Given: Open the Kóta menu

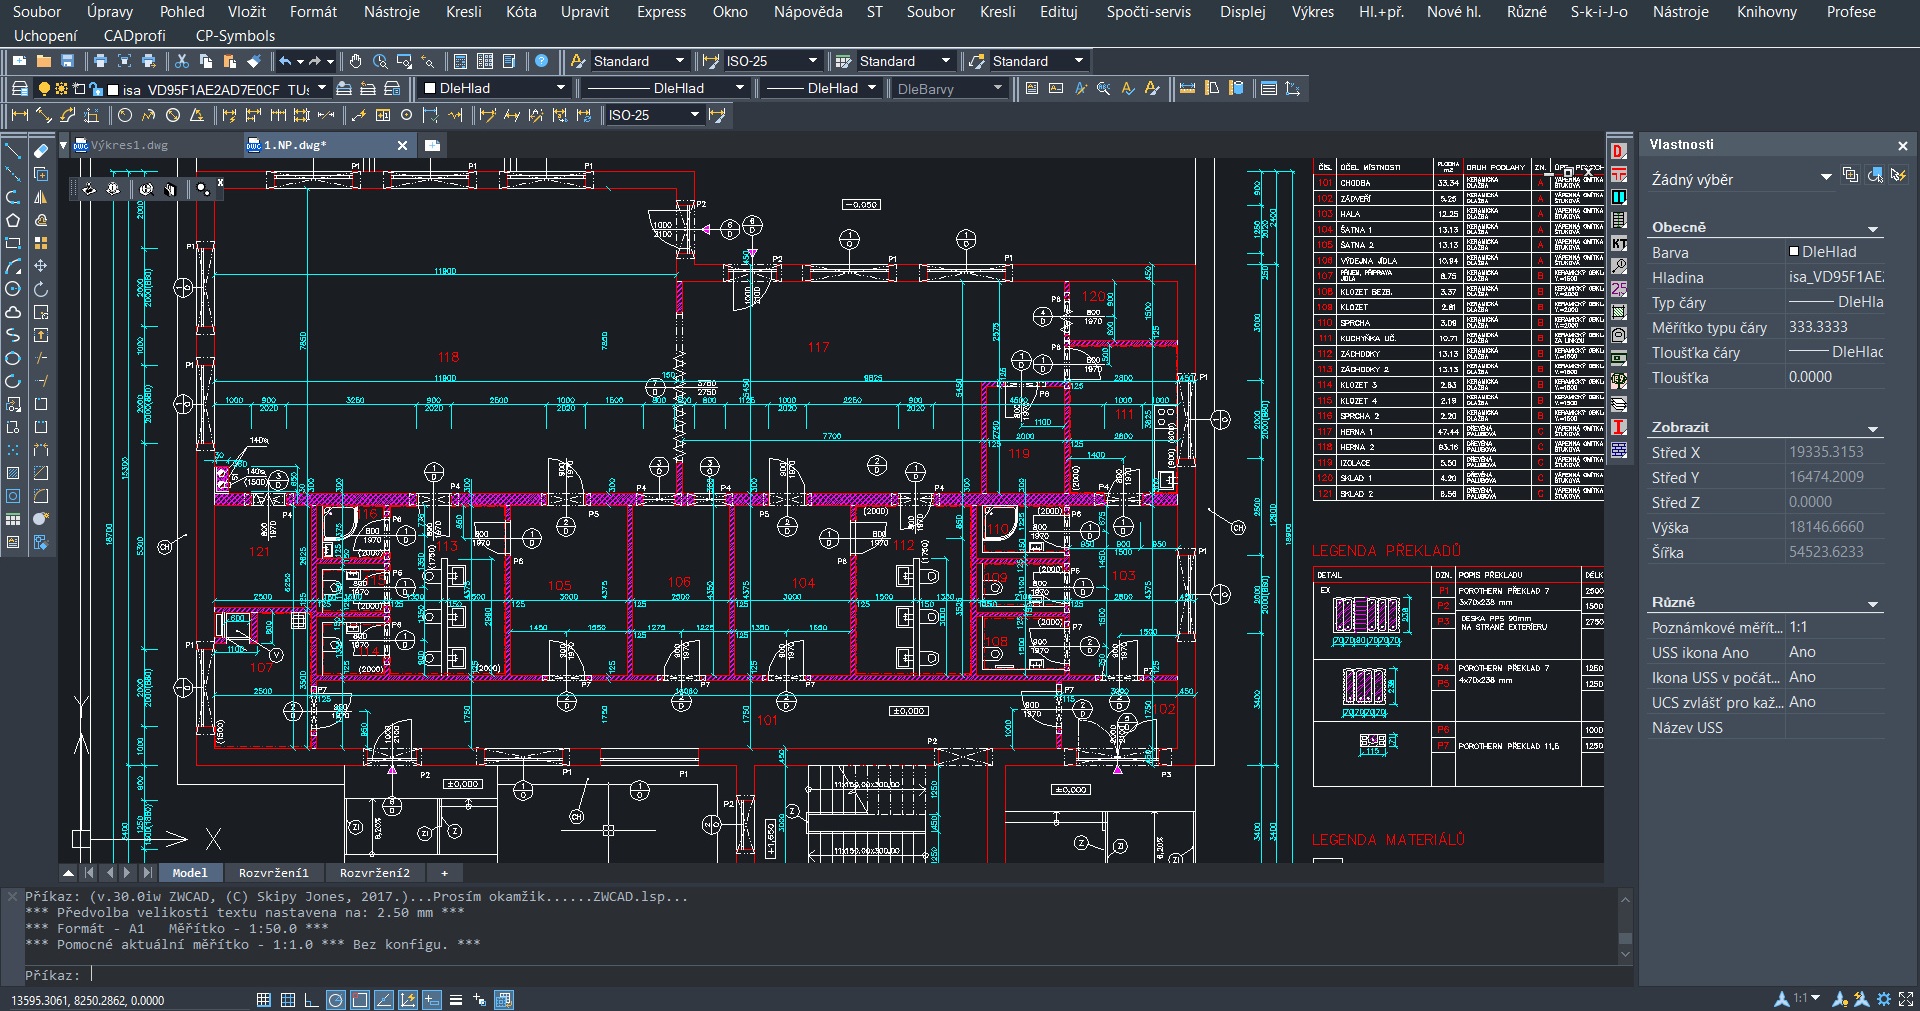Looking at the screenshot, I should (x=521, y=12).
